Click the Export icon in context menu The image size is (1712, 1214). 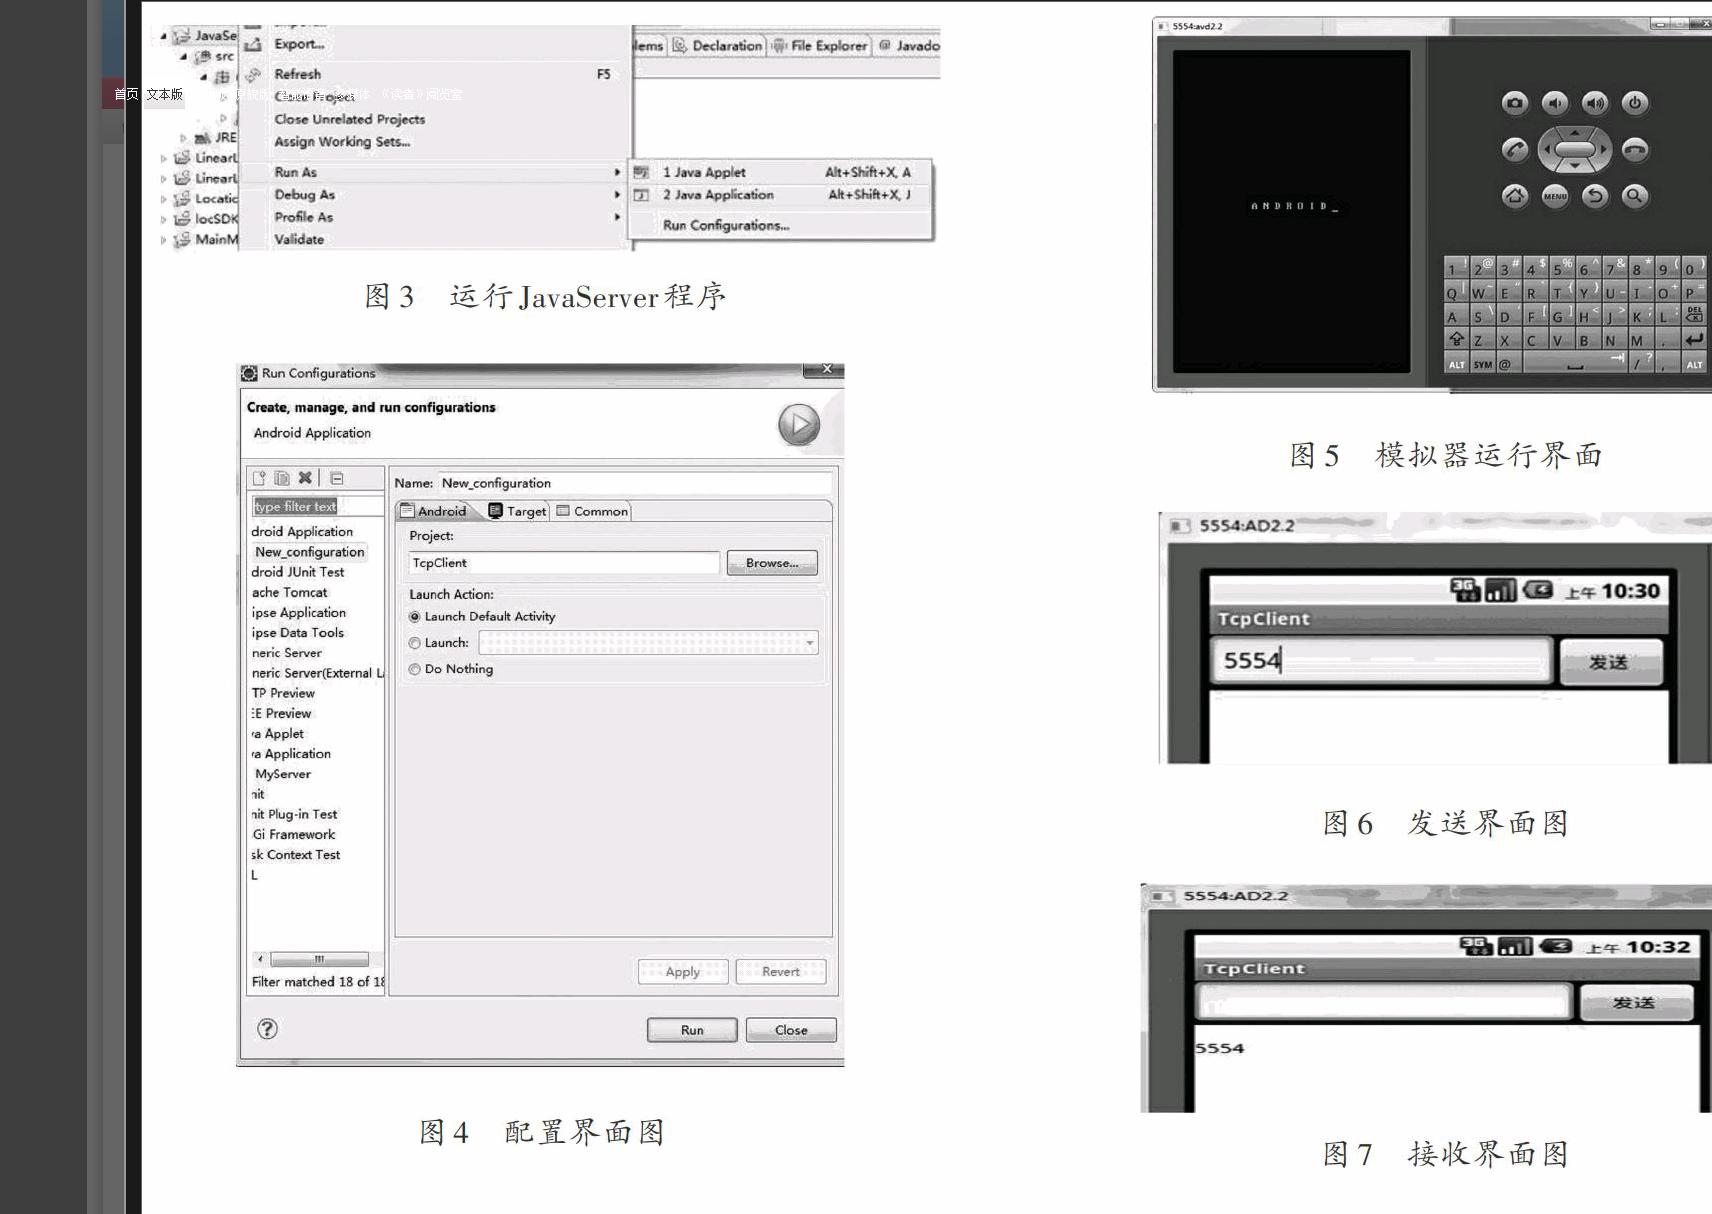tap(253, 44)
